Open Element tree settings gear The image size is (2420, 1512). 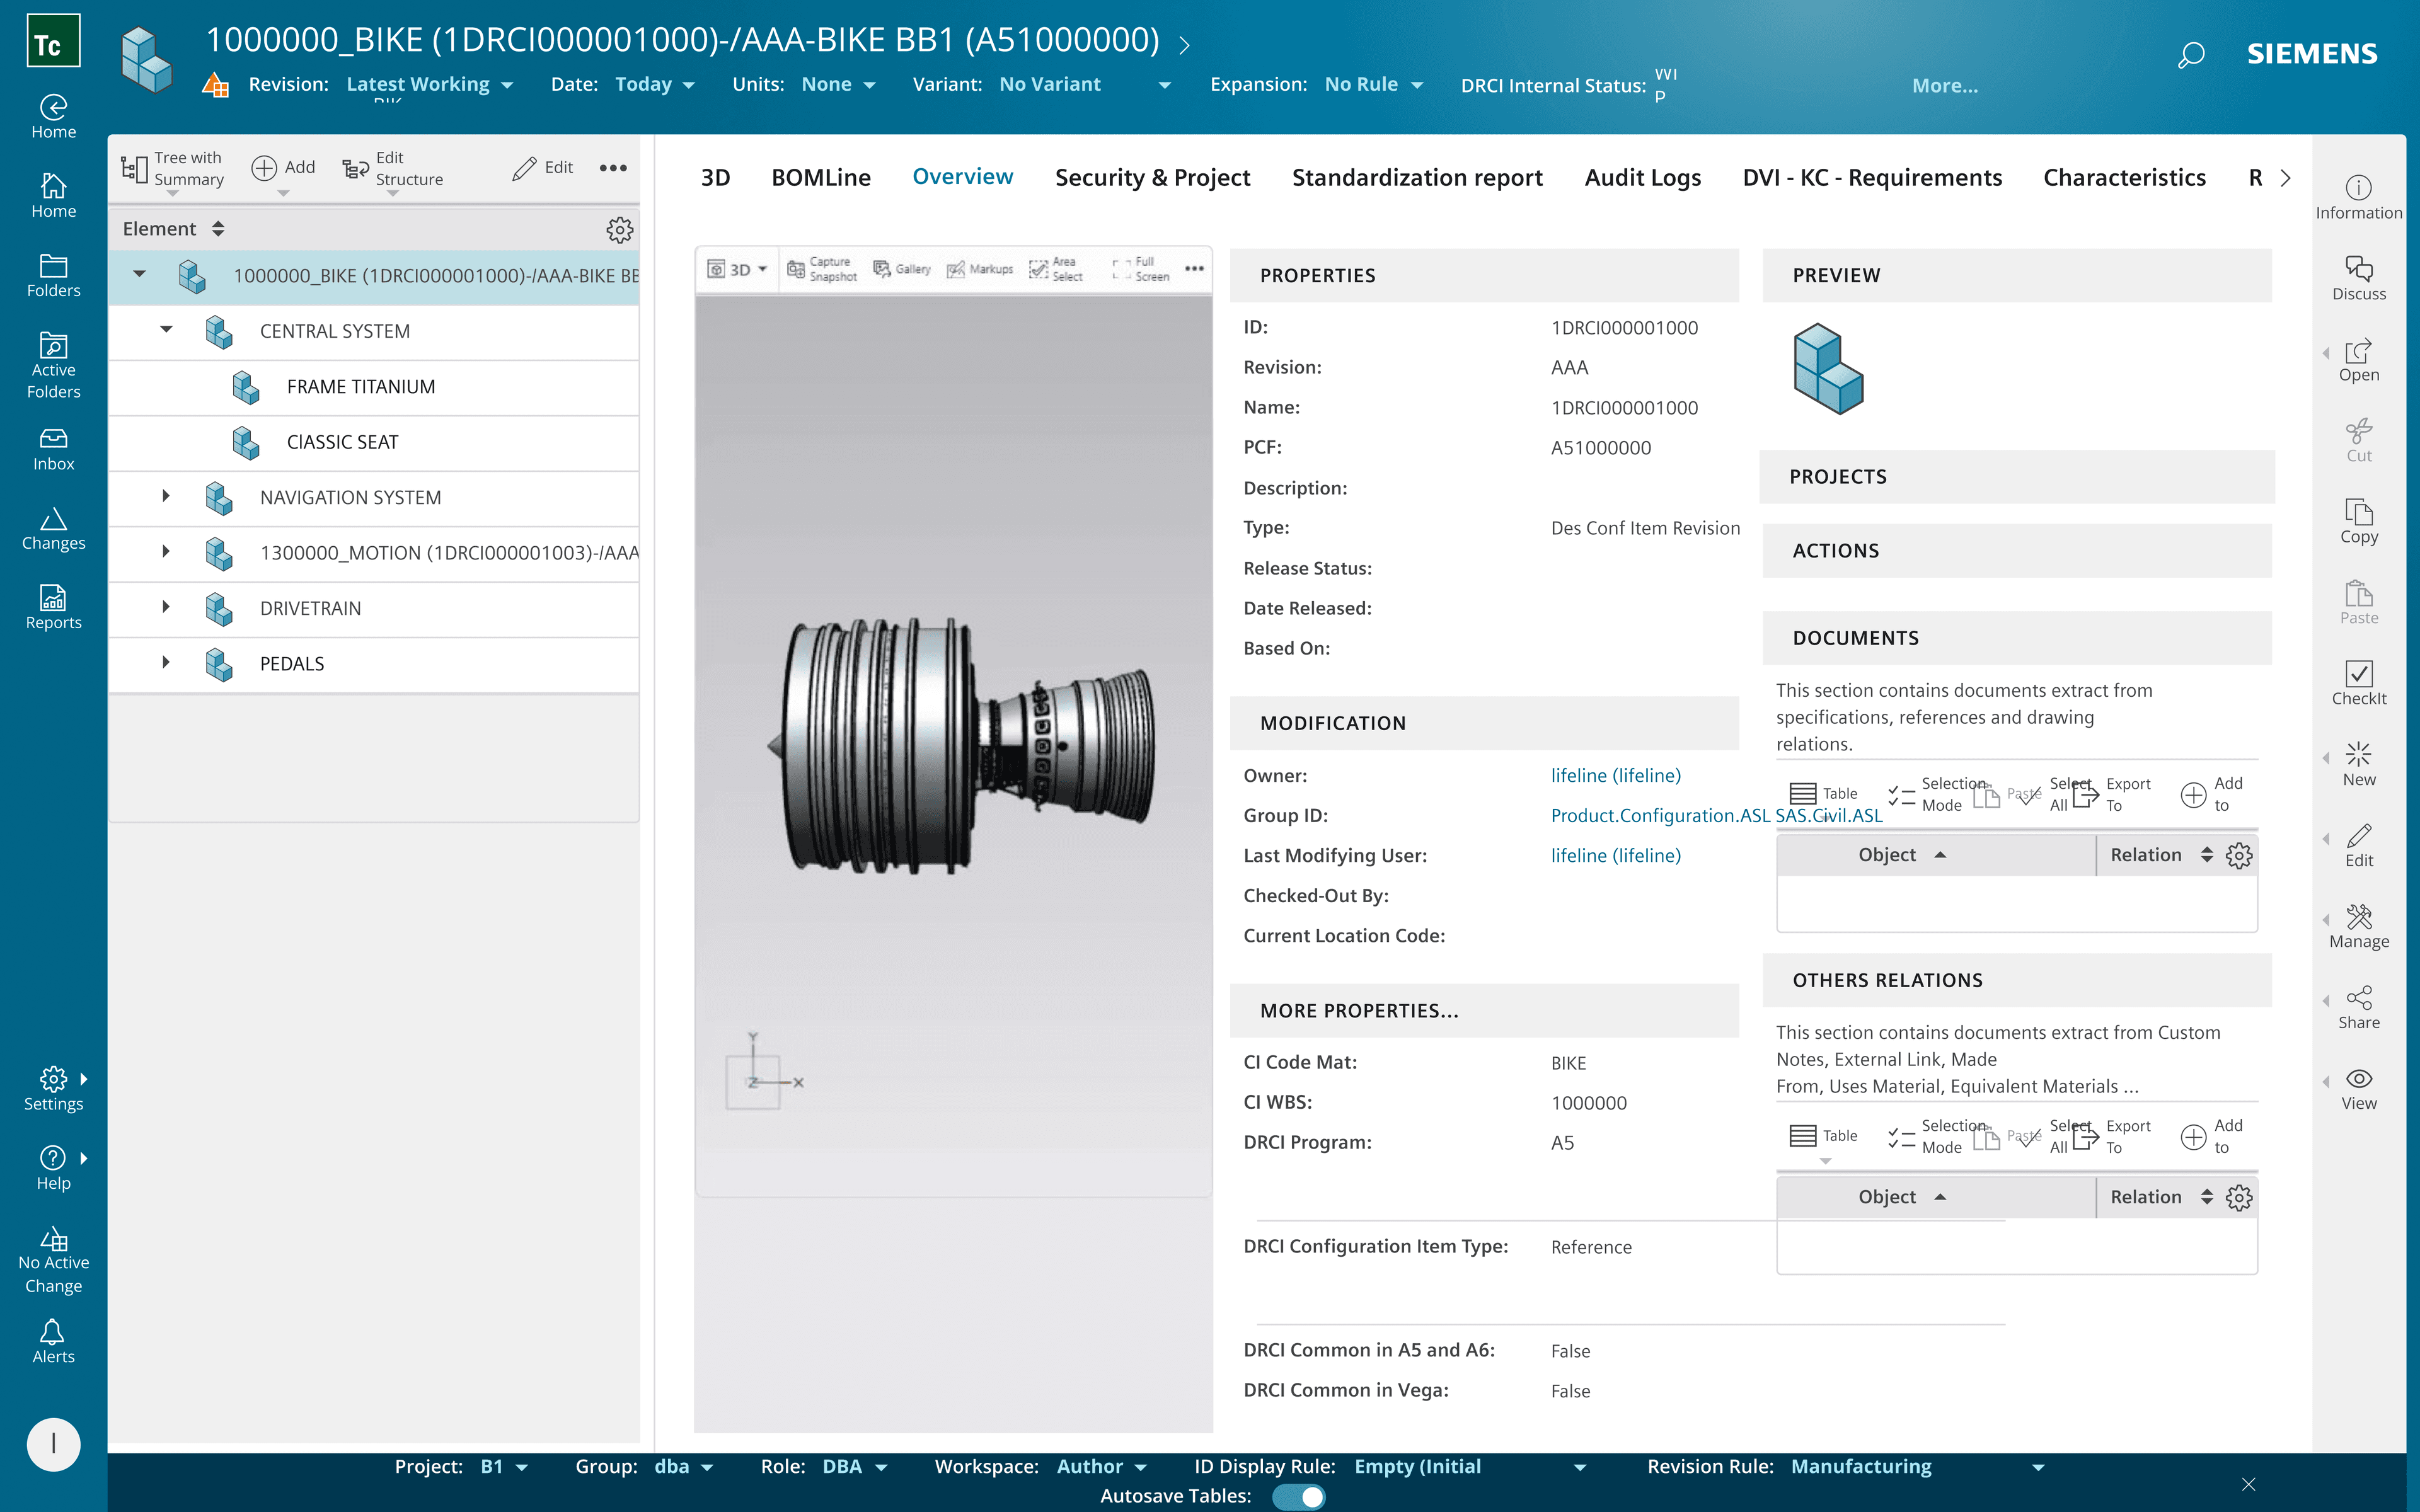[x=619, y=230]
